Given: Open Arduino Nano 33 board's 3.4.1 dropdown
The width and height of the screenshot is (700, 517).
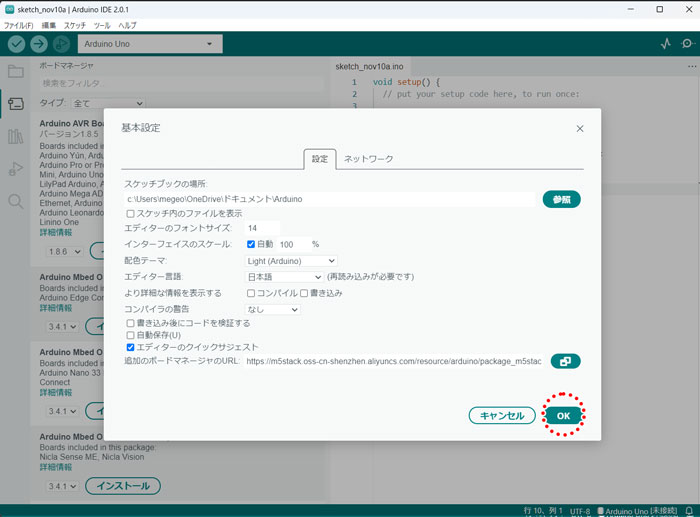Looking at the screenshot, I should pyautogui.click(x=63, y=411).
